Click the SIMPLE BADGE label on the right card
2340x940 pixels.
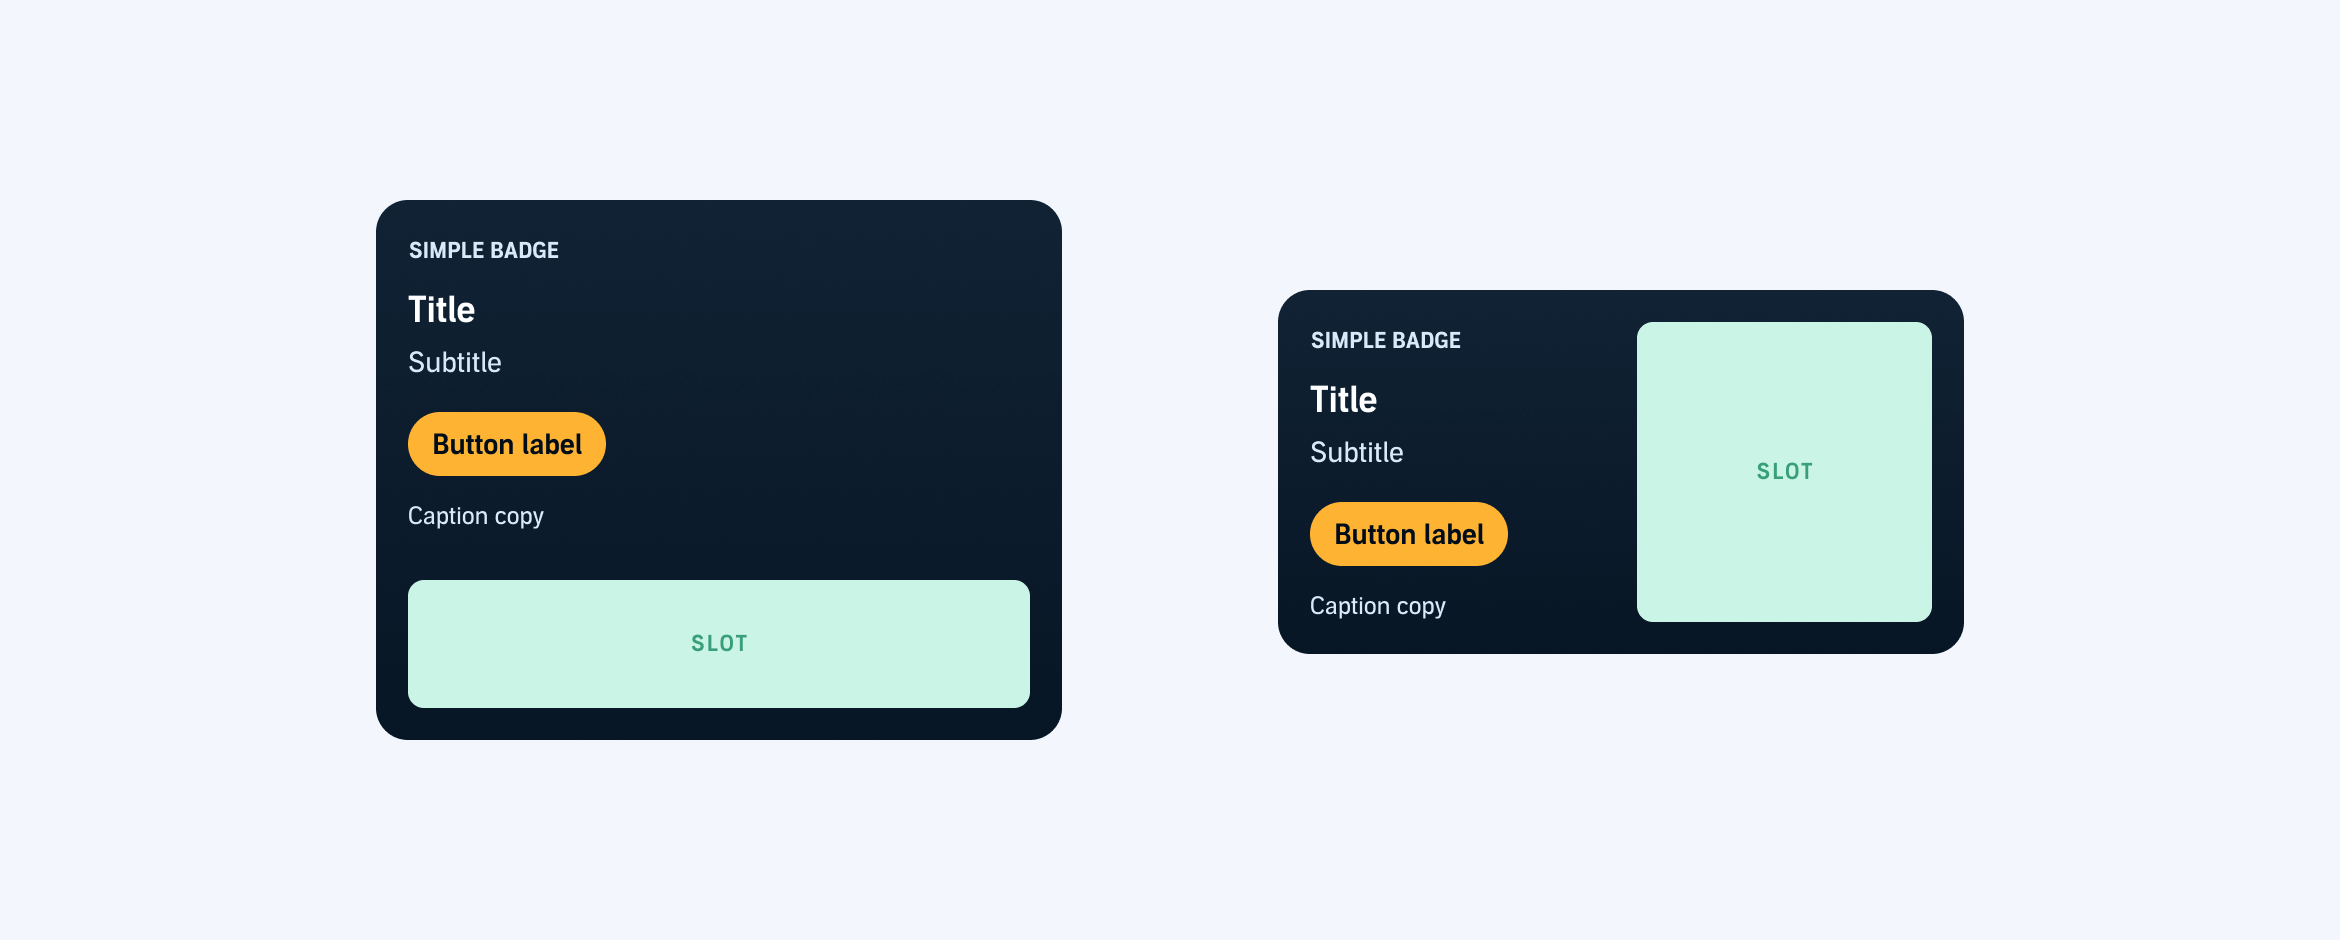coord(1386,340)
